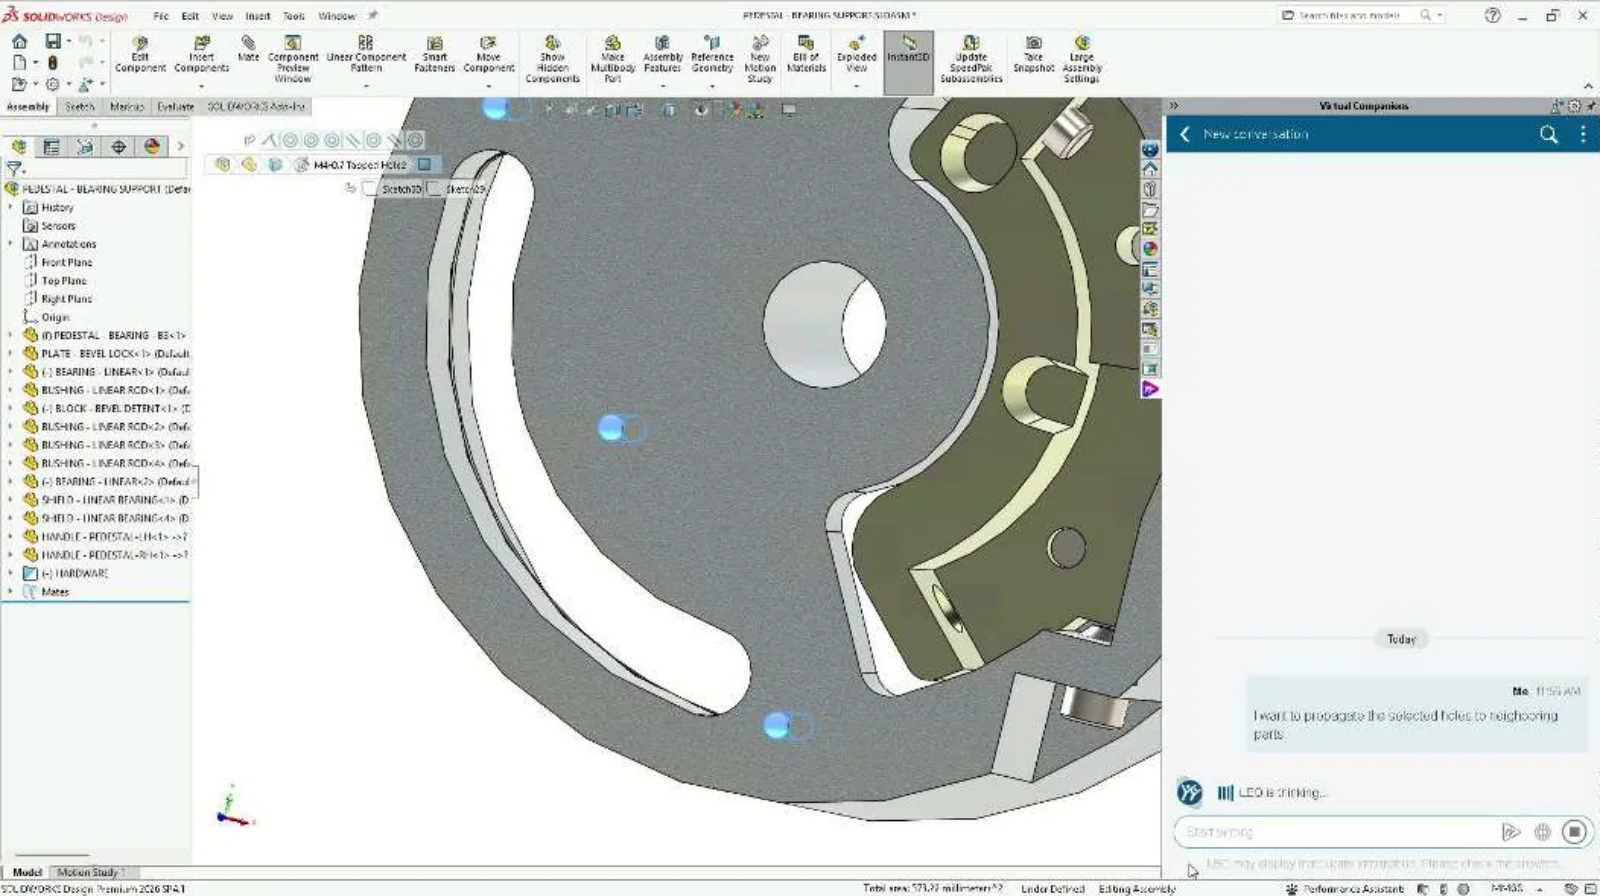Open Insert Components dropdown arrow
This screenshot has width=1600, height=896.
[201, 86]
